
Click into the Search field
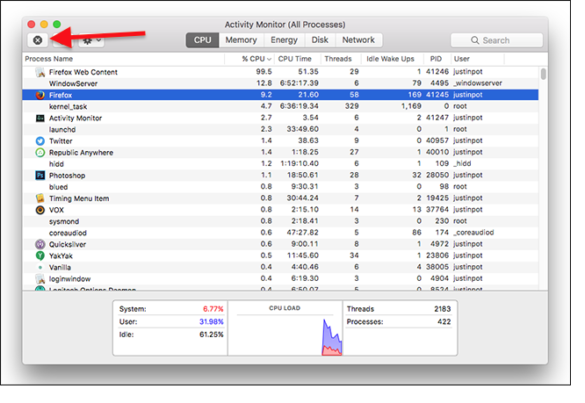pos(497,40)
